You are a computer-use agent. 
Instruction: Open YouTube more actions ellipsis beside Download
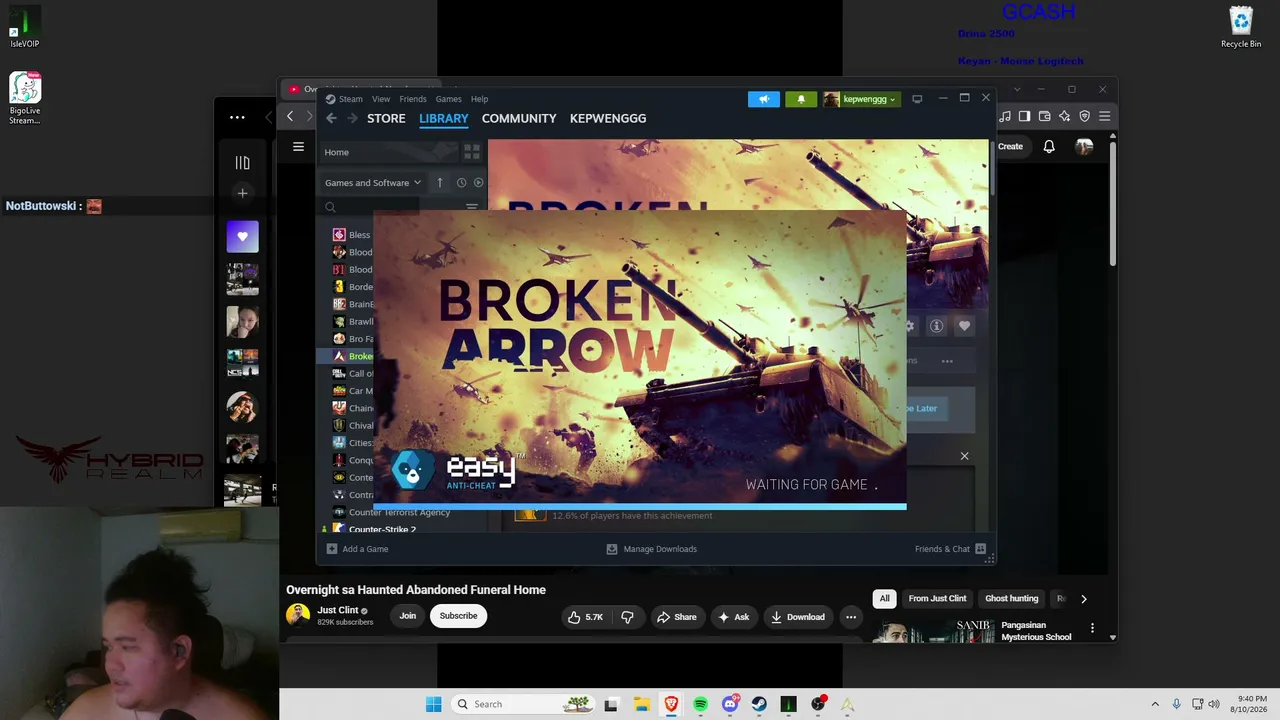click(x=851, y=617)
